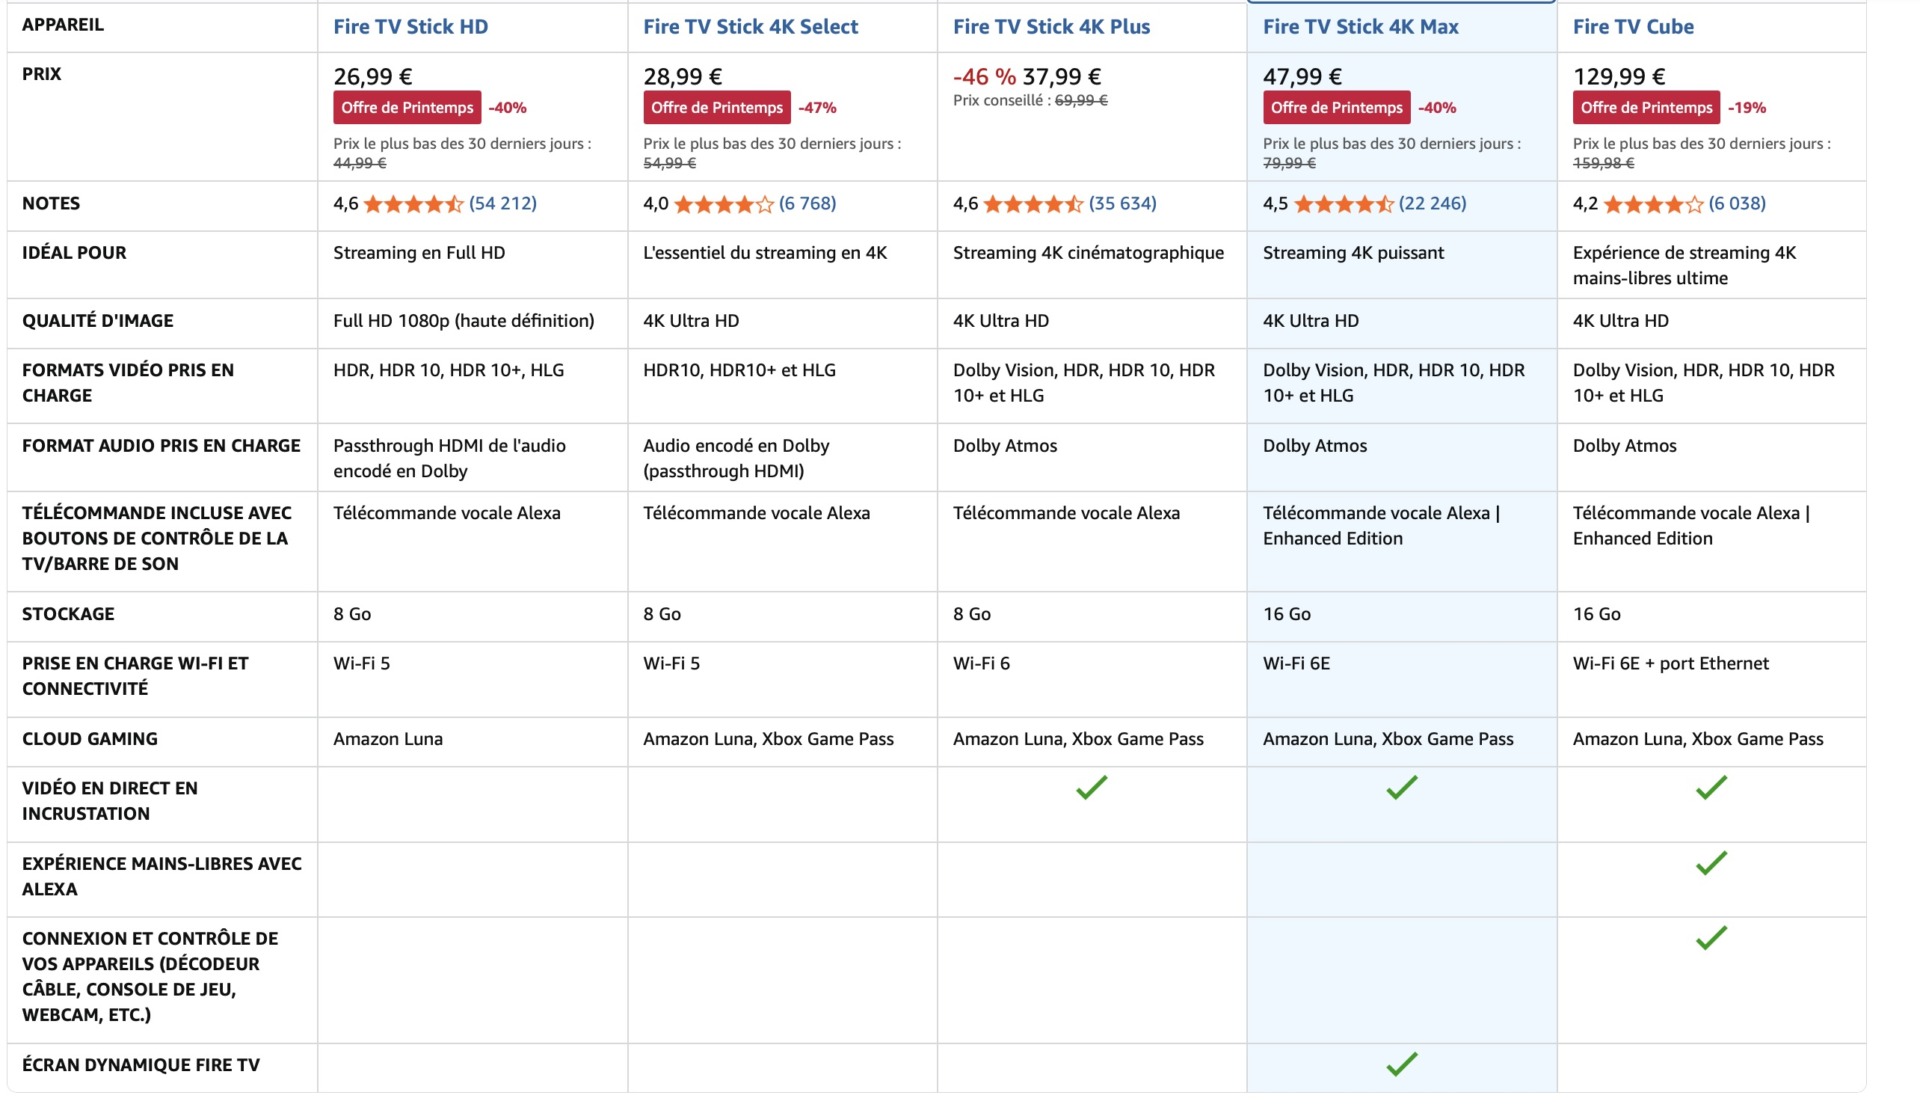Click the struck-through 69,99 € recommended price

pyautogui.click(x=1081, y=101)
